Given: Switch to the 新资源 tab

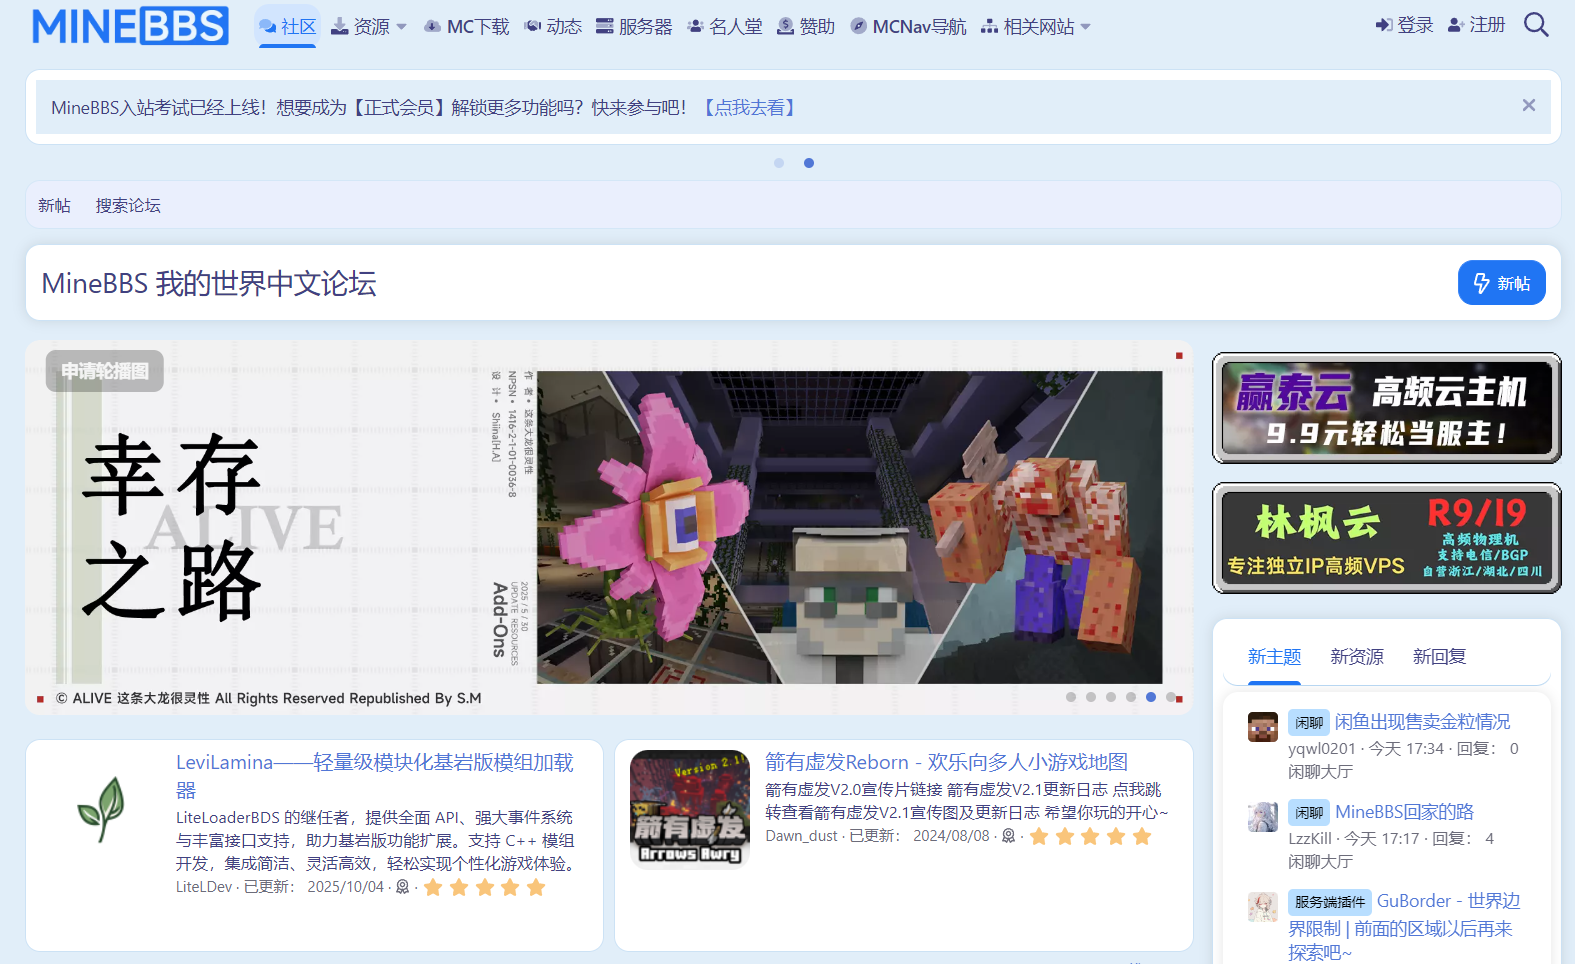Looking at the screenshot, I should [x=1357, y=657].
